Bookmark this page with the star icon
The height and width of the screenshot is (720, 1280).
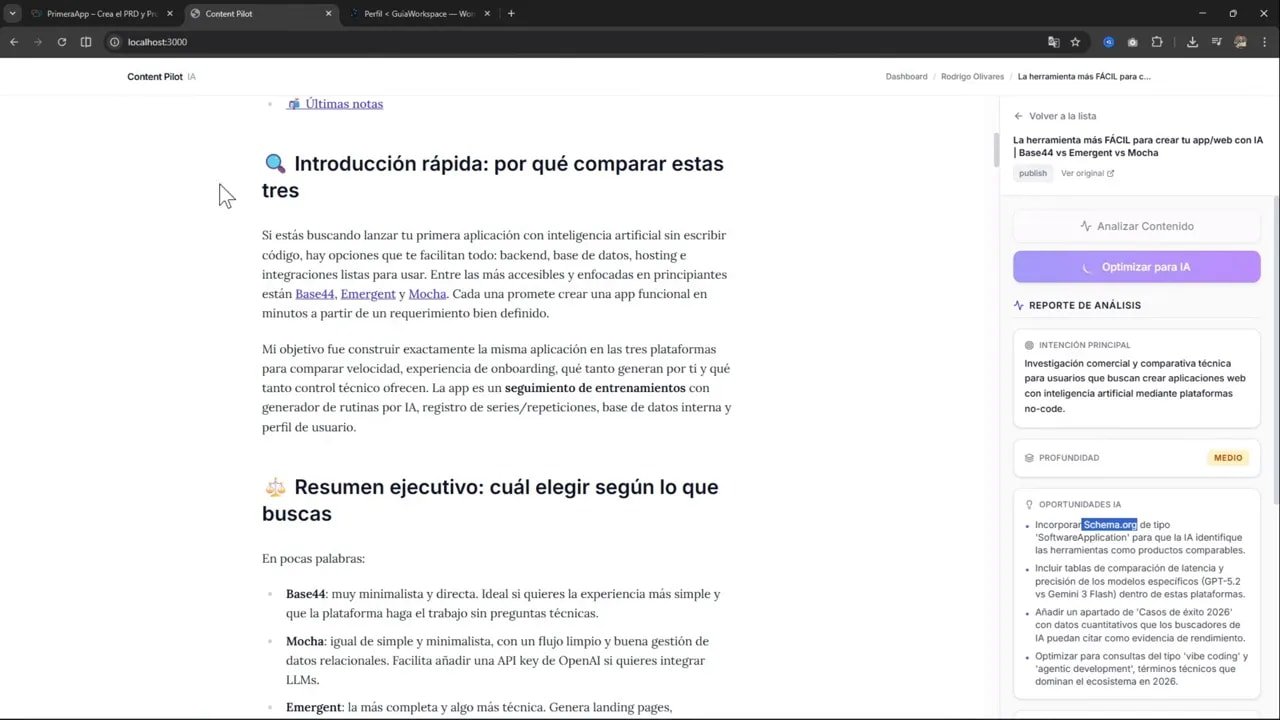1075,42
